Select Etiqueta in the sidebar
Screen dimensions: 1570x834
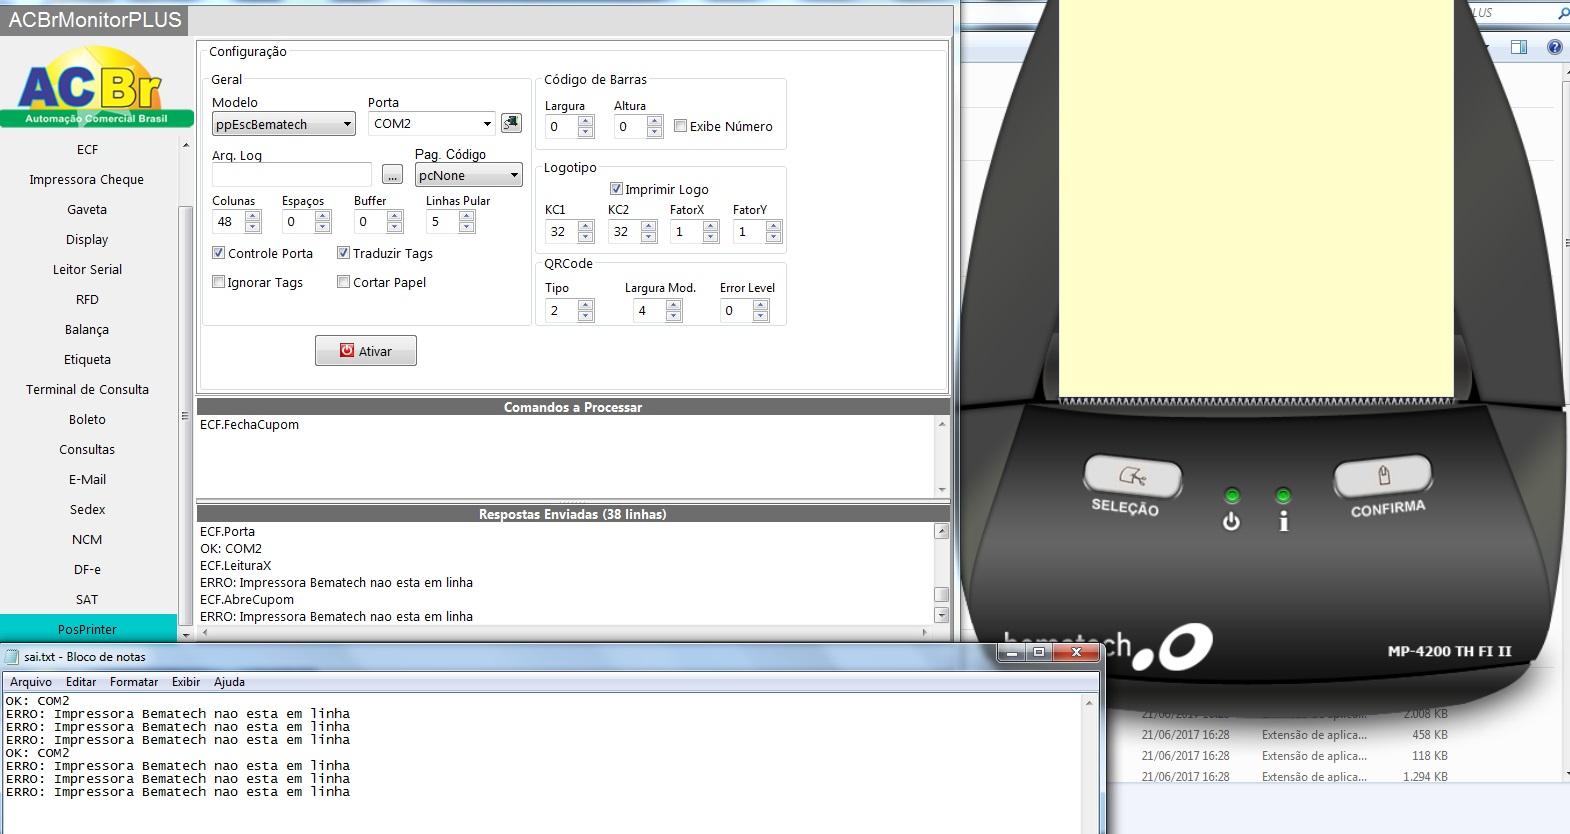pos(88,359)
